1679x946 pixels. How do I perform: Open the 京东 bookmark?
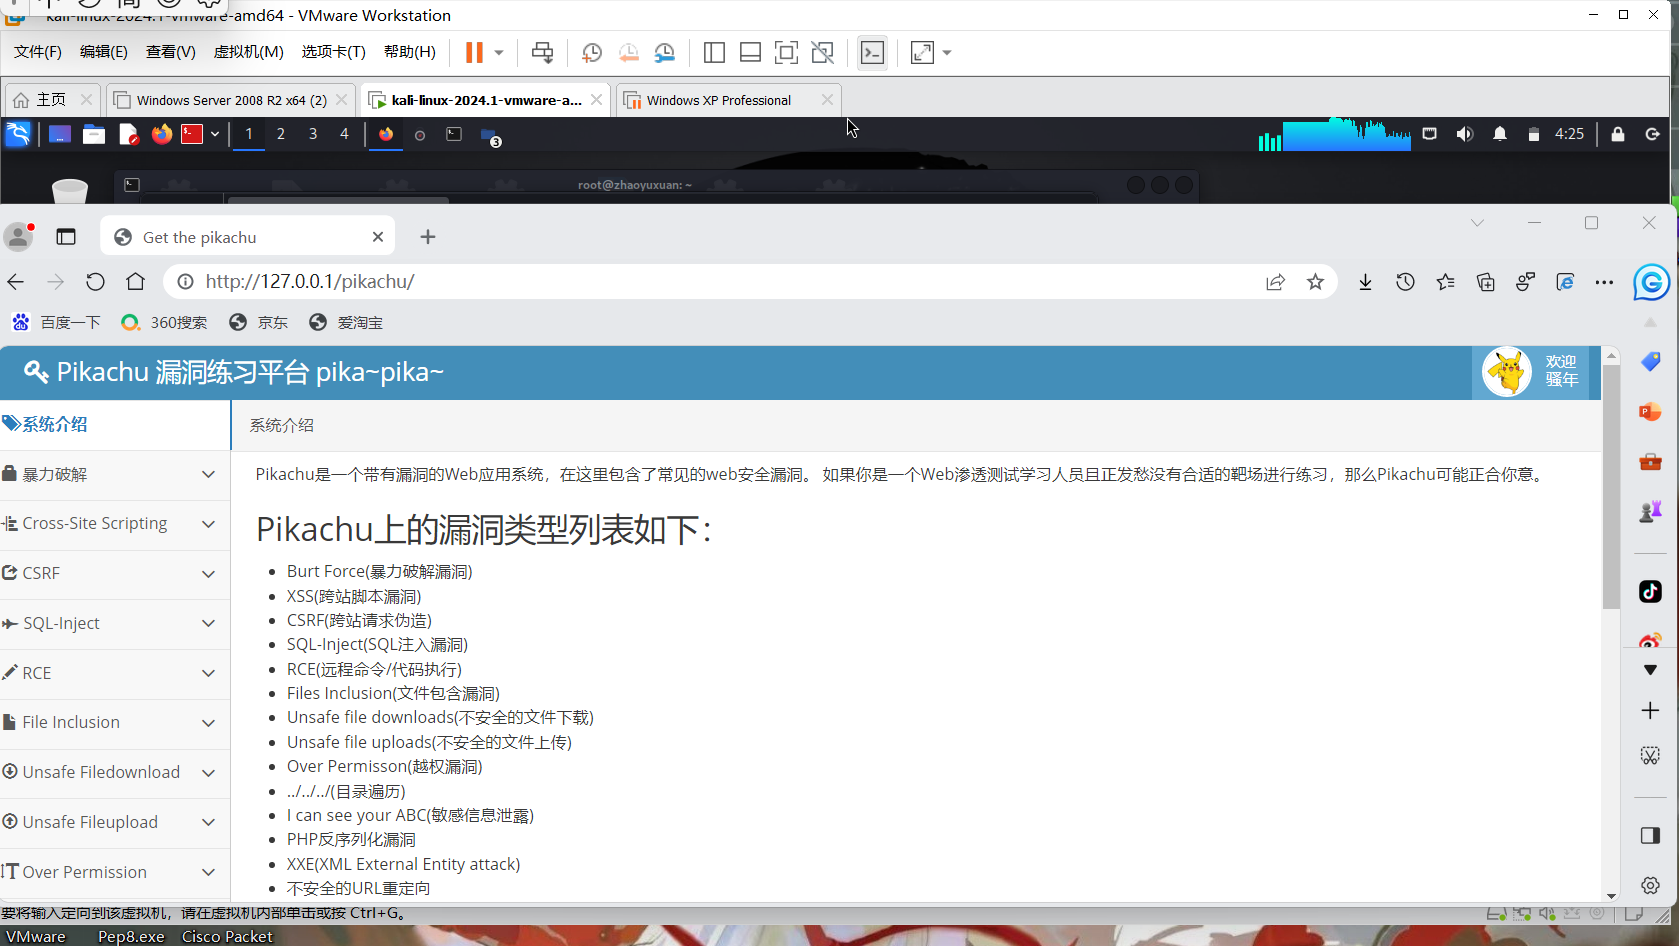pyautogui.click(x=258, y=322)
